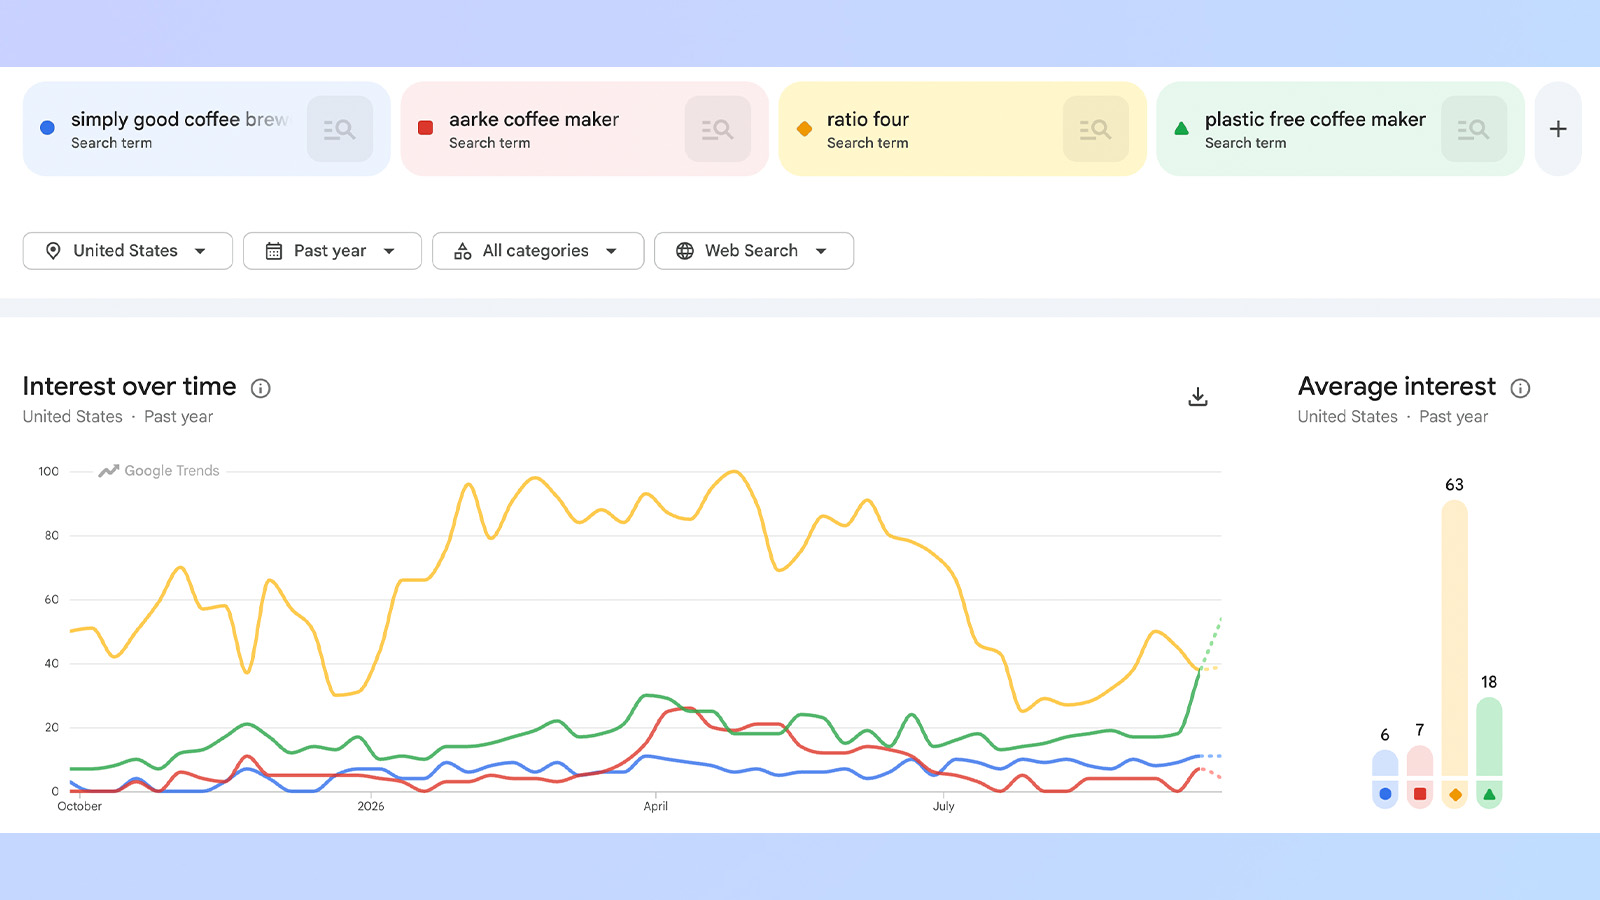Viewport: 1600px width, 900px height.
Task: Edit the ratio four search term
Action: click(868, 119)
